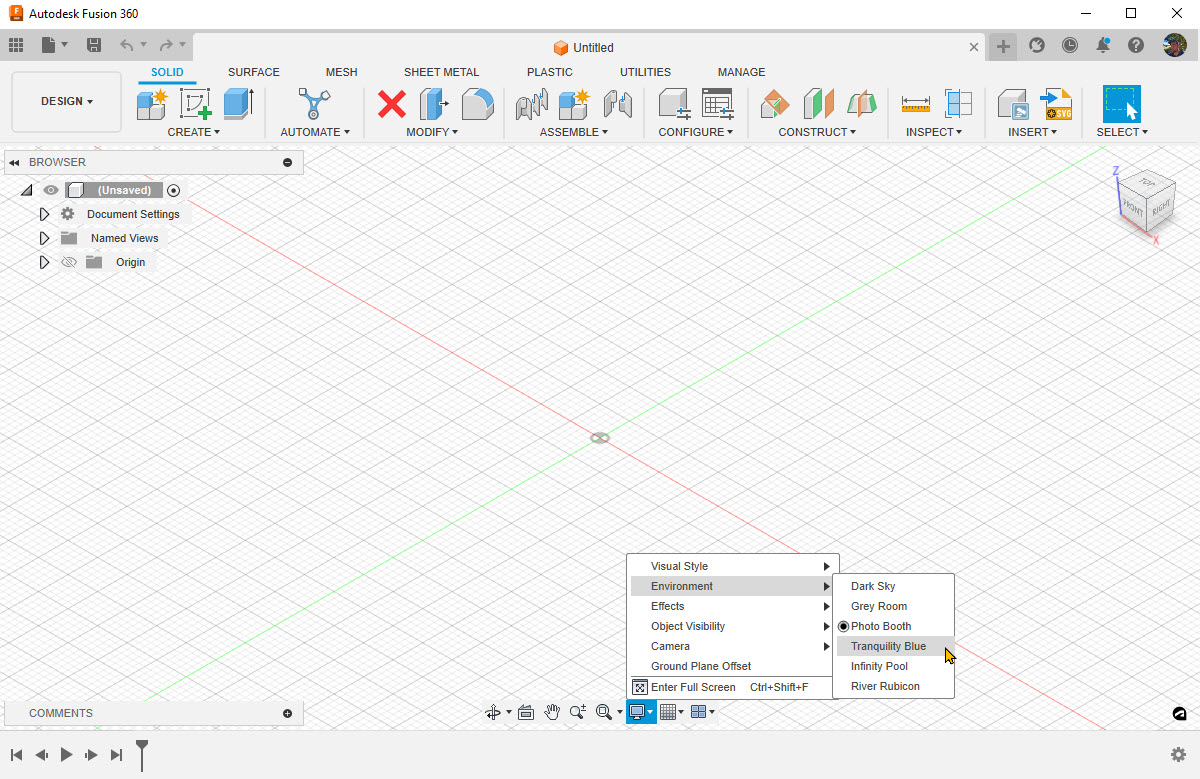The height and width of the screenshot is (779, 1200).
Task: Open the Effects submenu
Action: point(668,606)
